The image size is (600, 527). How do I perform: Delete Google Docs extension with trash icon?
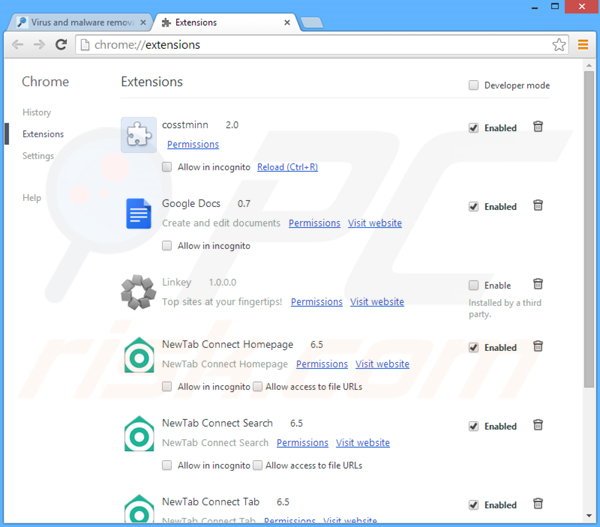pyautogui.click(x=538, y=206)
